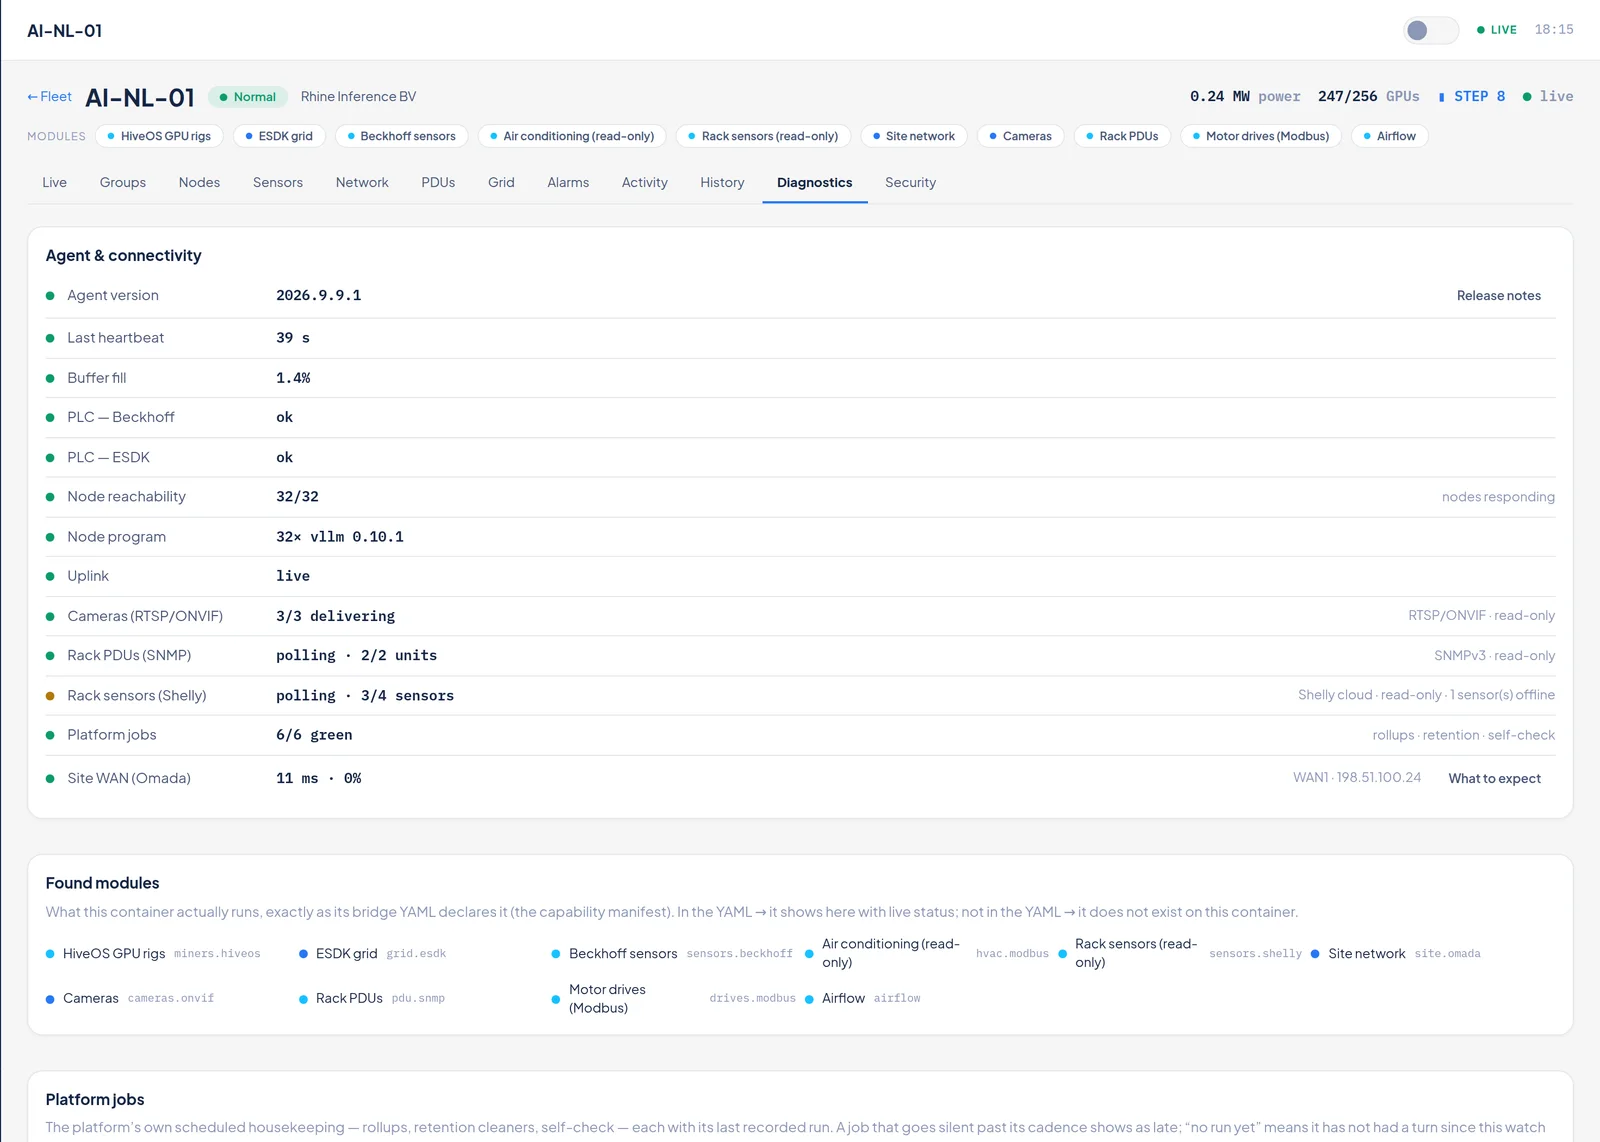The height and width of the screenshot is (1142, 1600).
Task: Open the Release notes link
Action: tap(1498, 296)
